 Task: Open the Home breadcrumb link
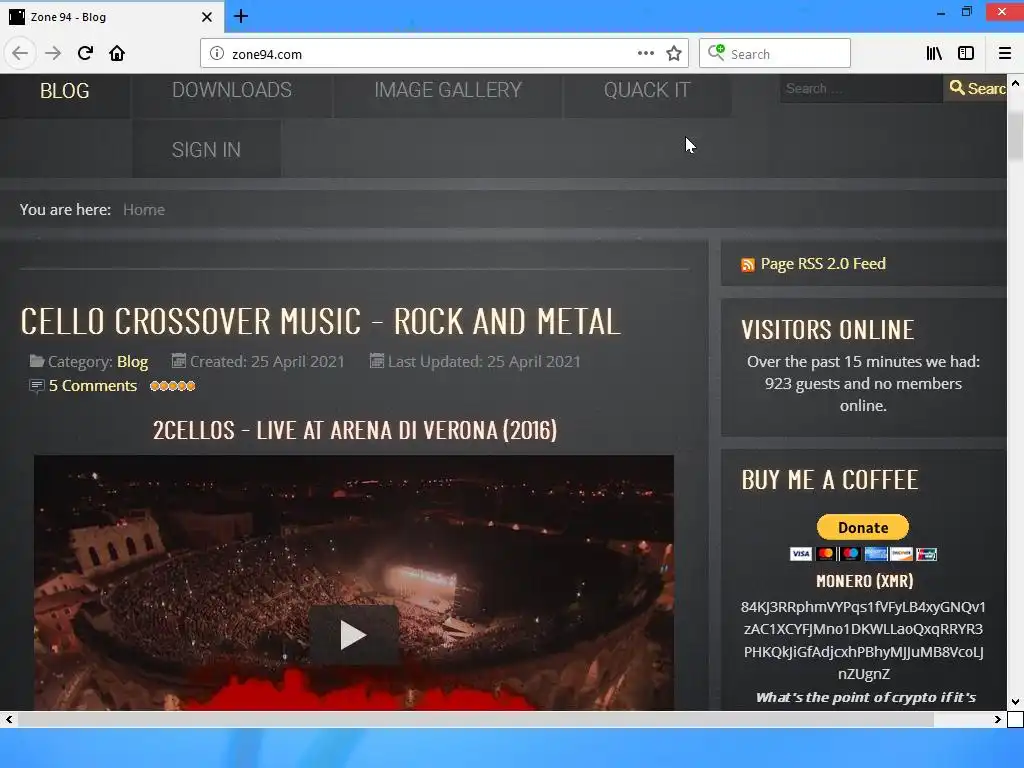click(x=144, y=210)
